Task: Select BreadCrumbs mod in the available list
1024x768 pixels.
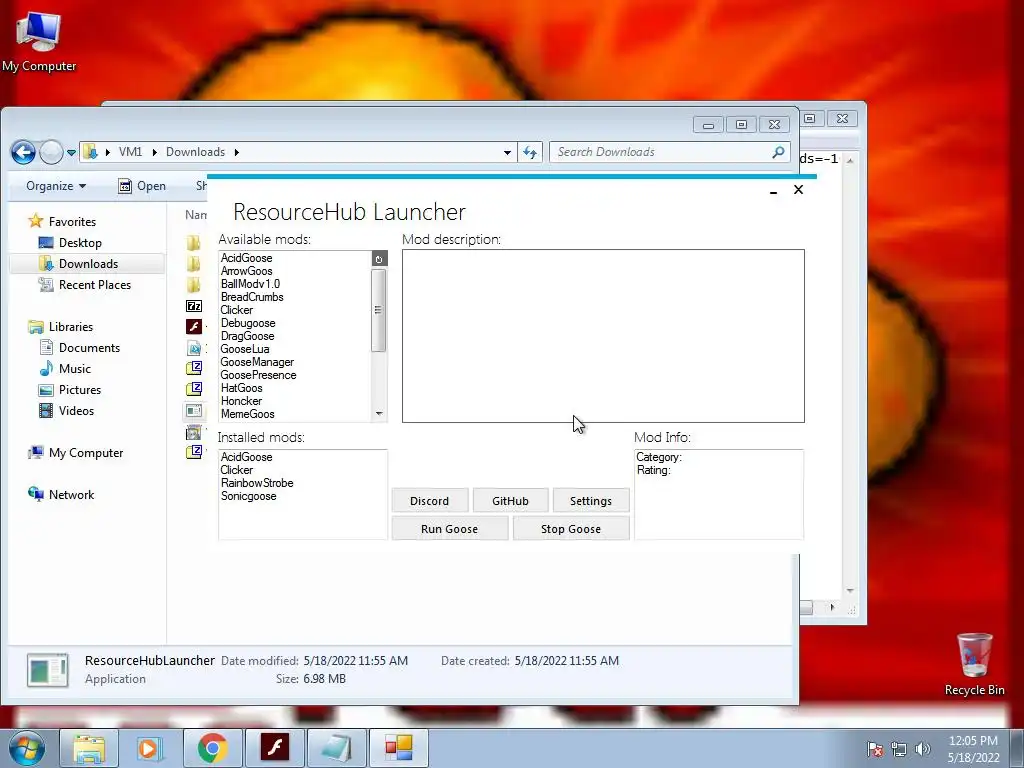Action: point(252,297)
